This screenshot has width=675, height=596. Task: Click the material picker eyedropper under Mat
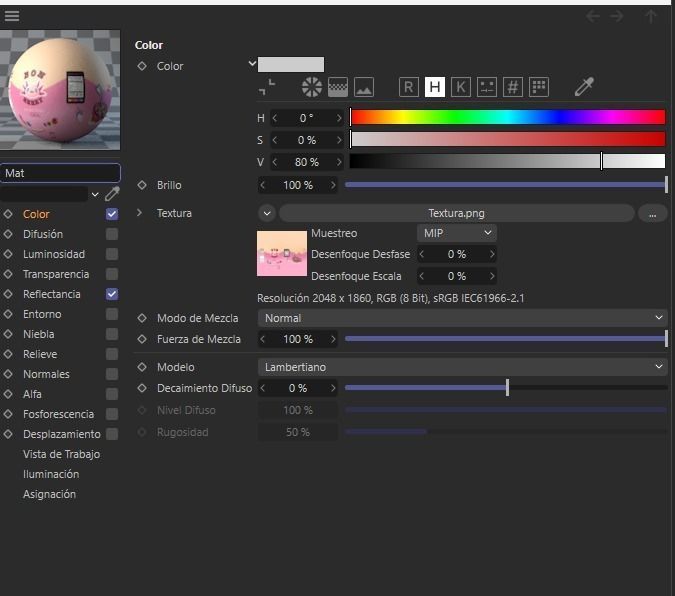tap(112, 194)
